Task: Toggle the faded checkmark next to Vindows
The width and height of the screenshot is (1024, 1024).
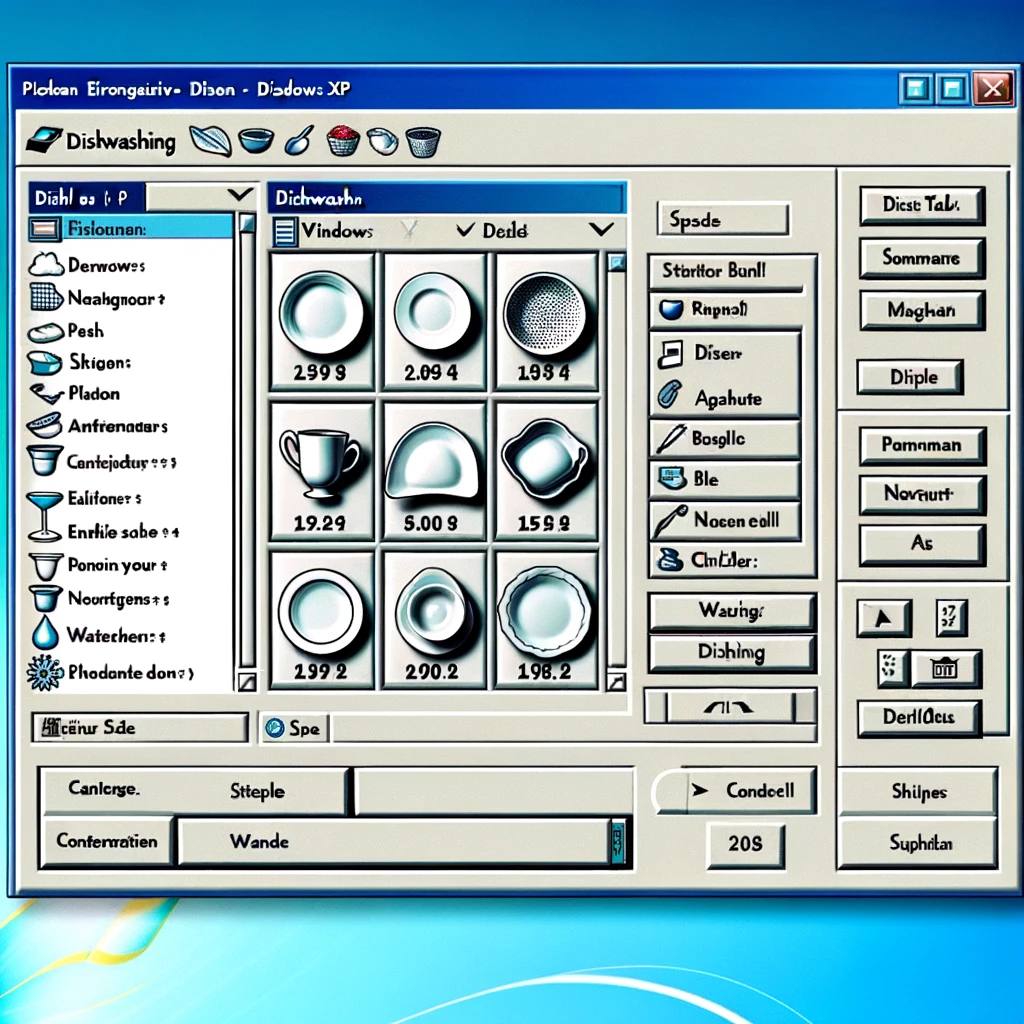Action: [408, 229]
